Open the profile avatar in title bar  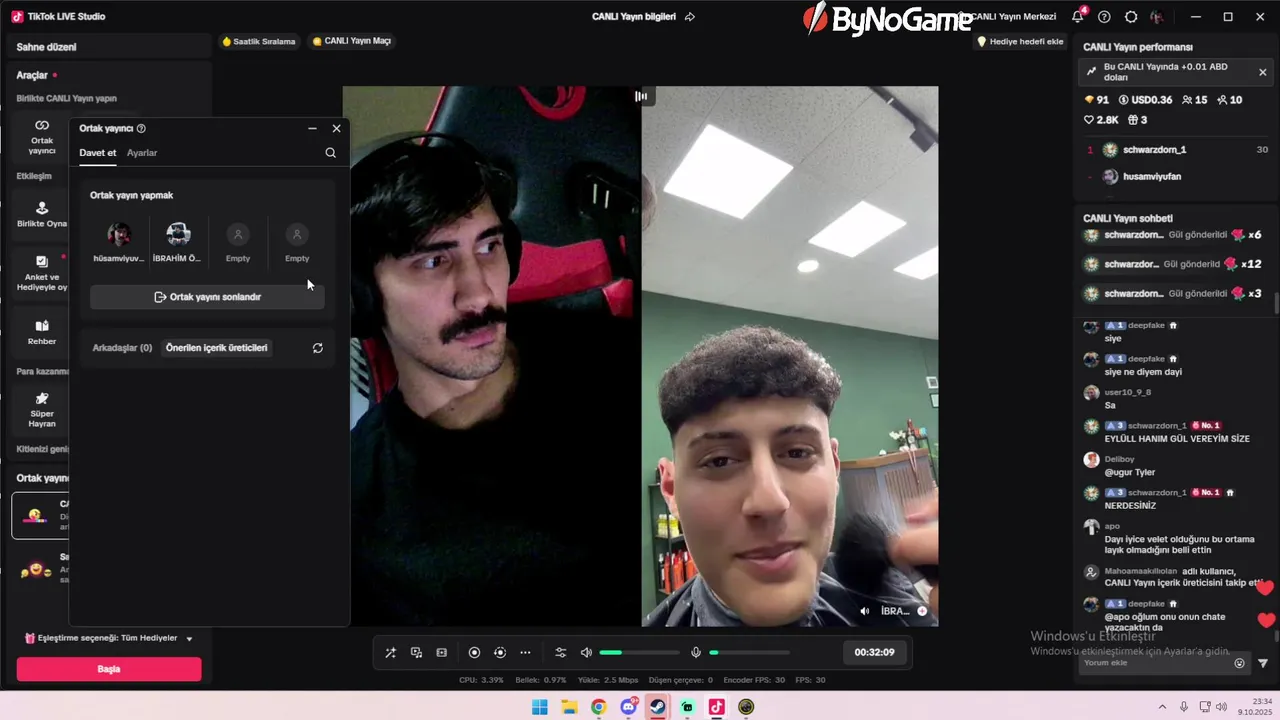(1157, 17)
